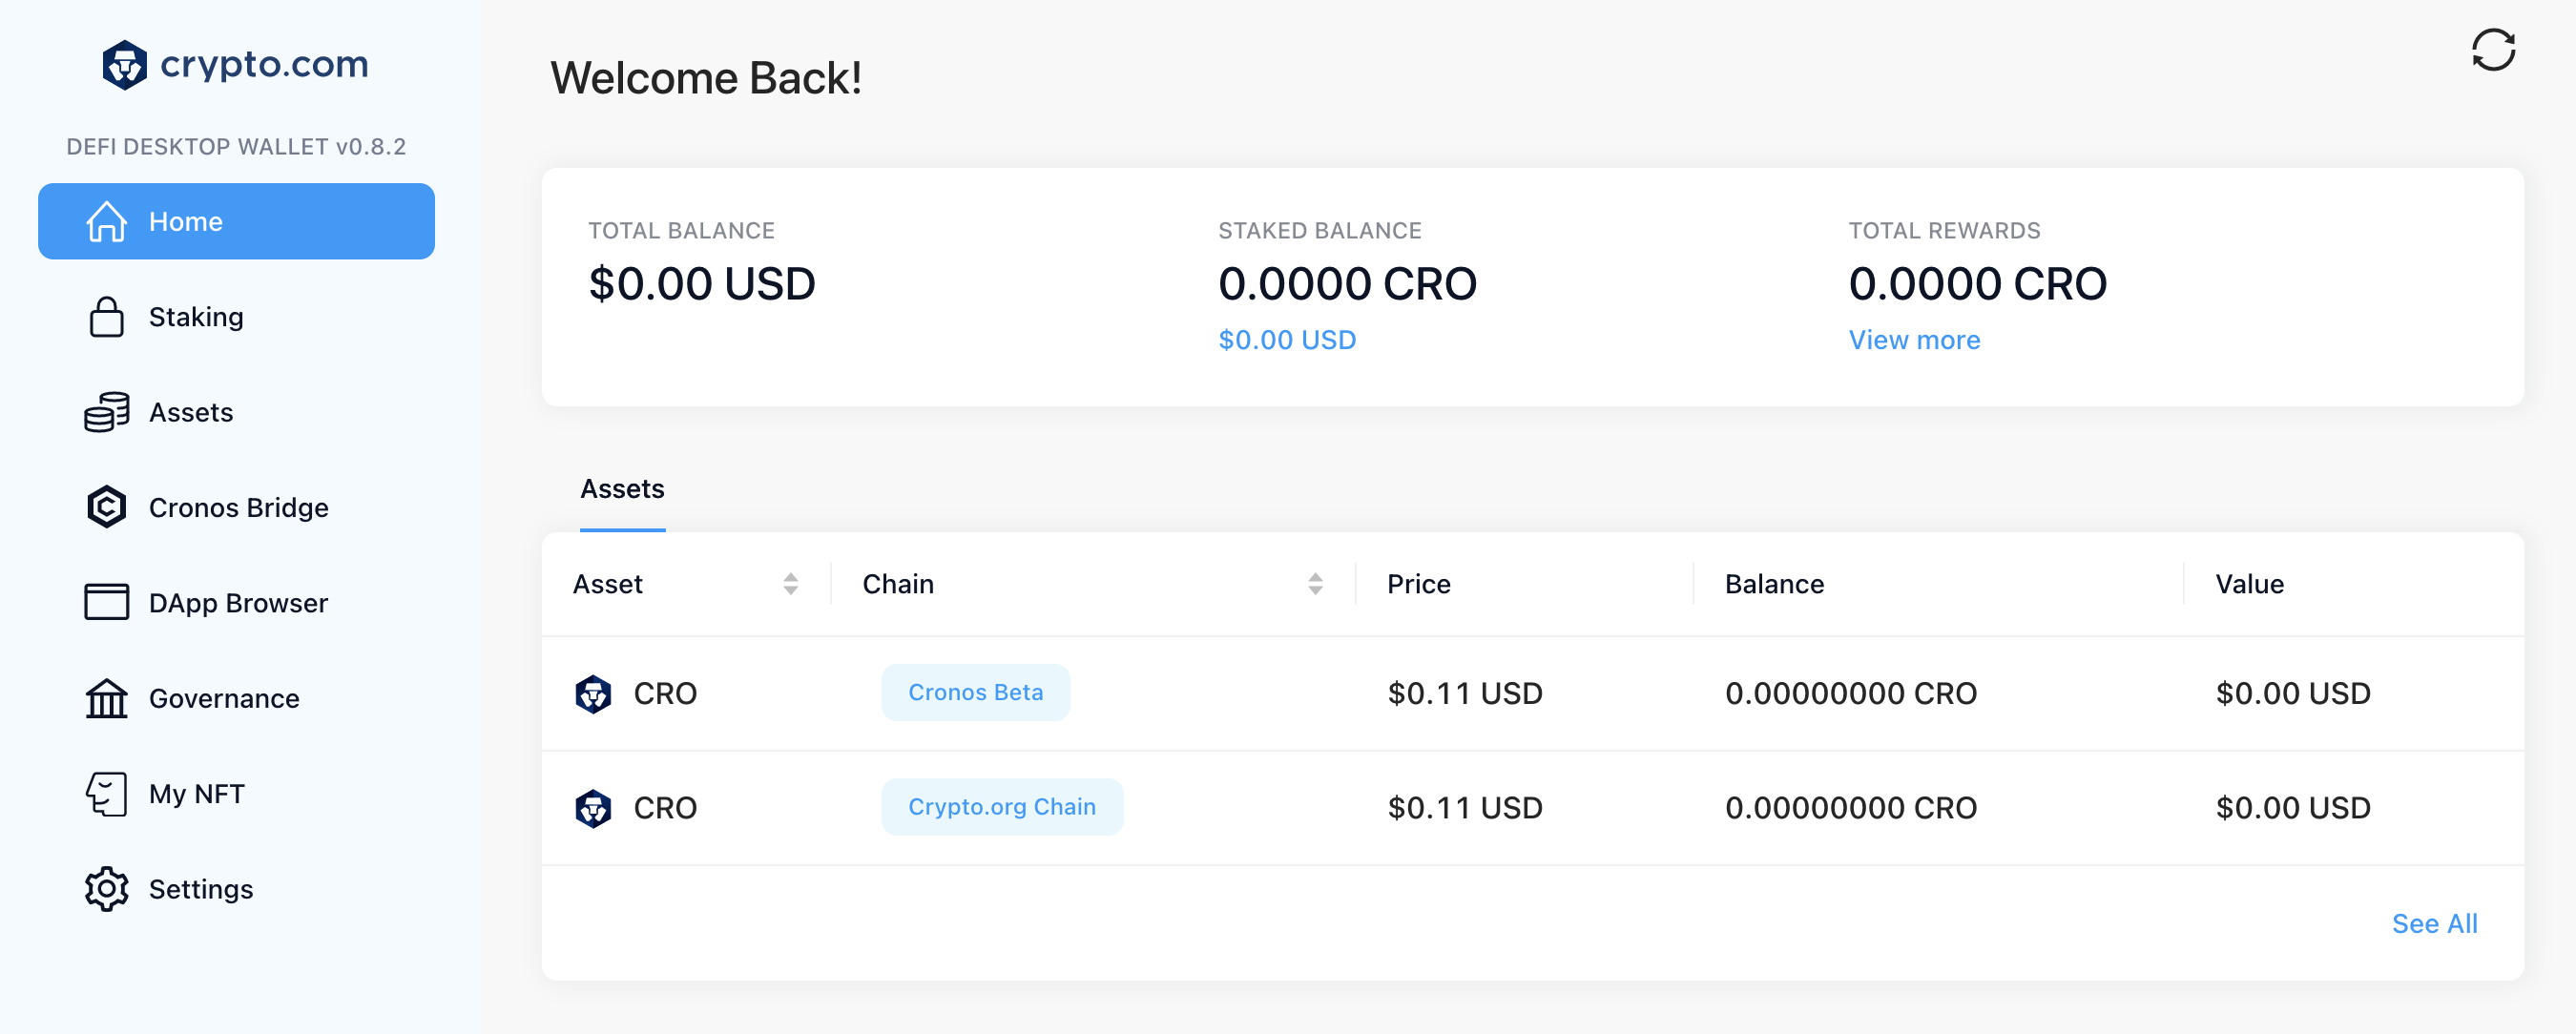This screenshot has width=2576, height=1034.
Task: Sort table by Asset column arrows
Action: (x=790, y=584)
